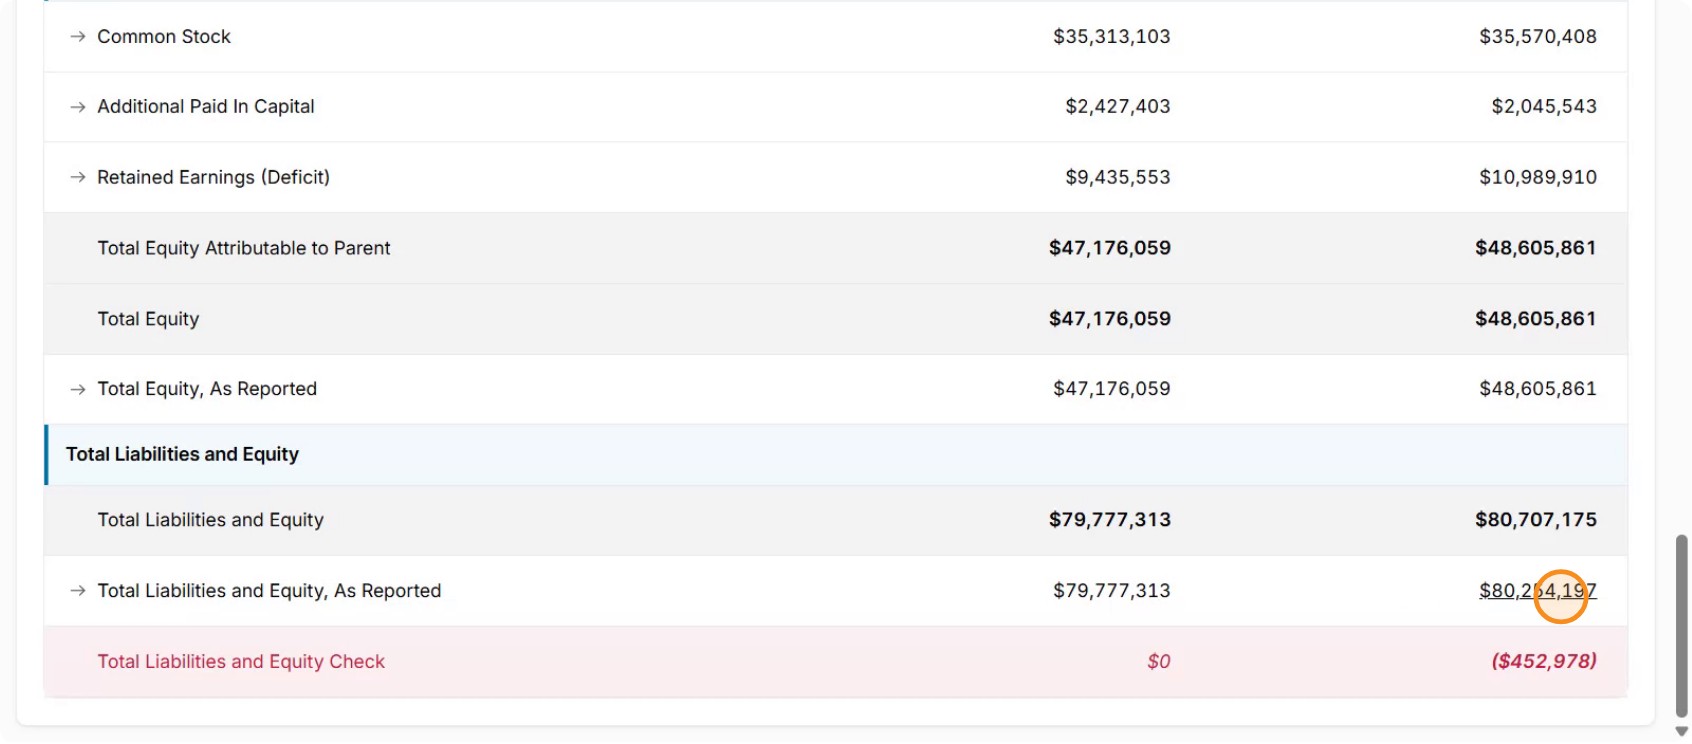Select the Retained Earnings value $10,989,910
The height and width of the screenshot is (744, 1692).
1538,177
